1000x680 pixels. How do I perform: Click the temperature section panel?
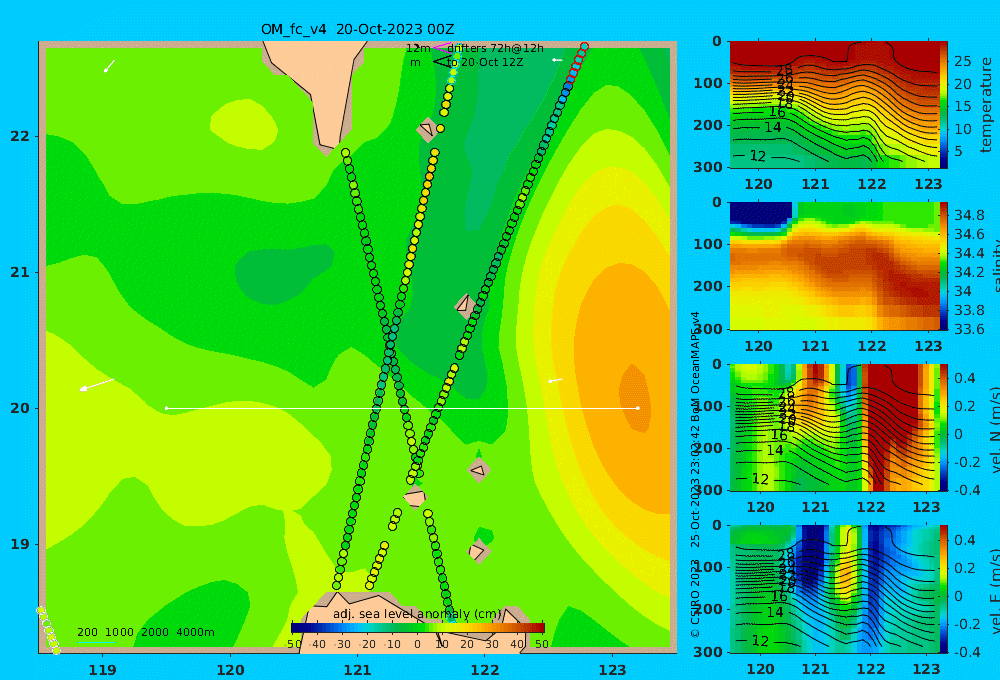click(x=835, y=104)
